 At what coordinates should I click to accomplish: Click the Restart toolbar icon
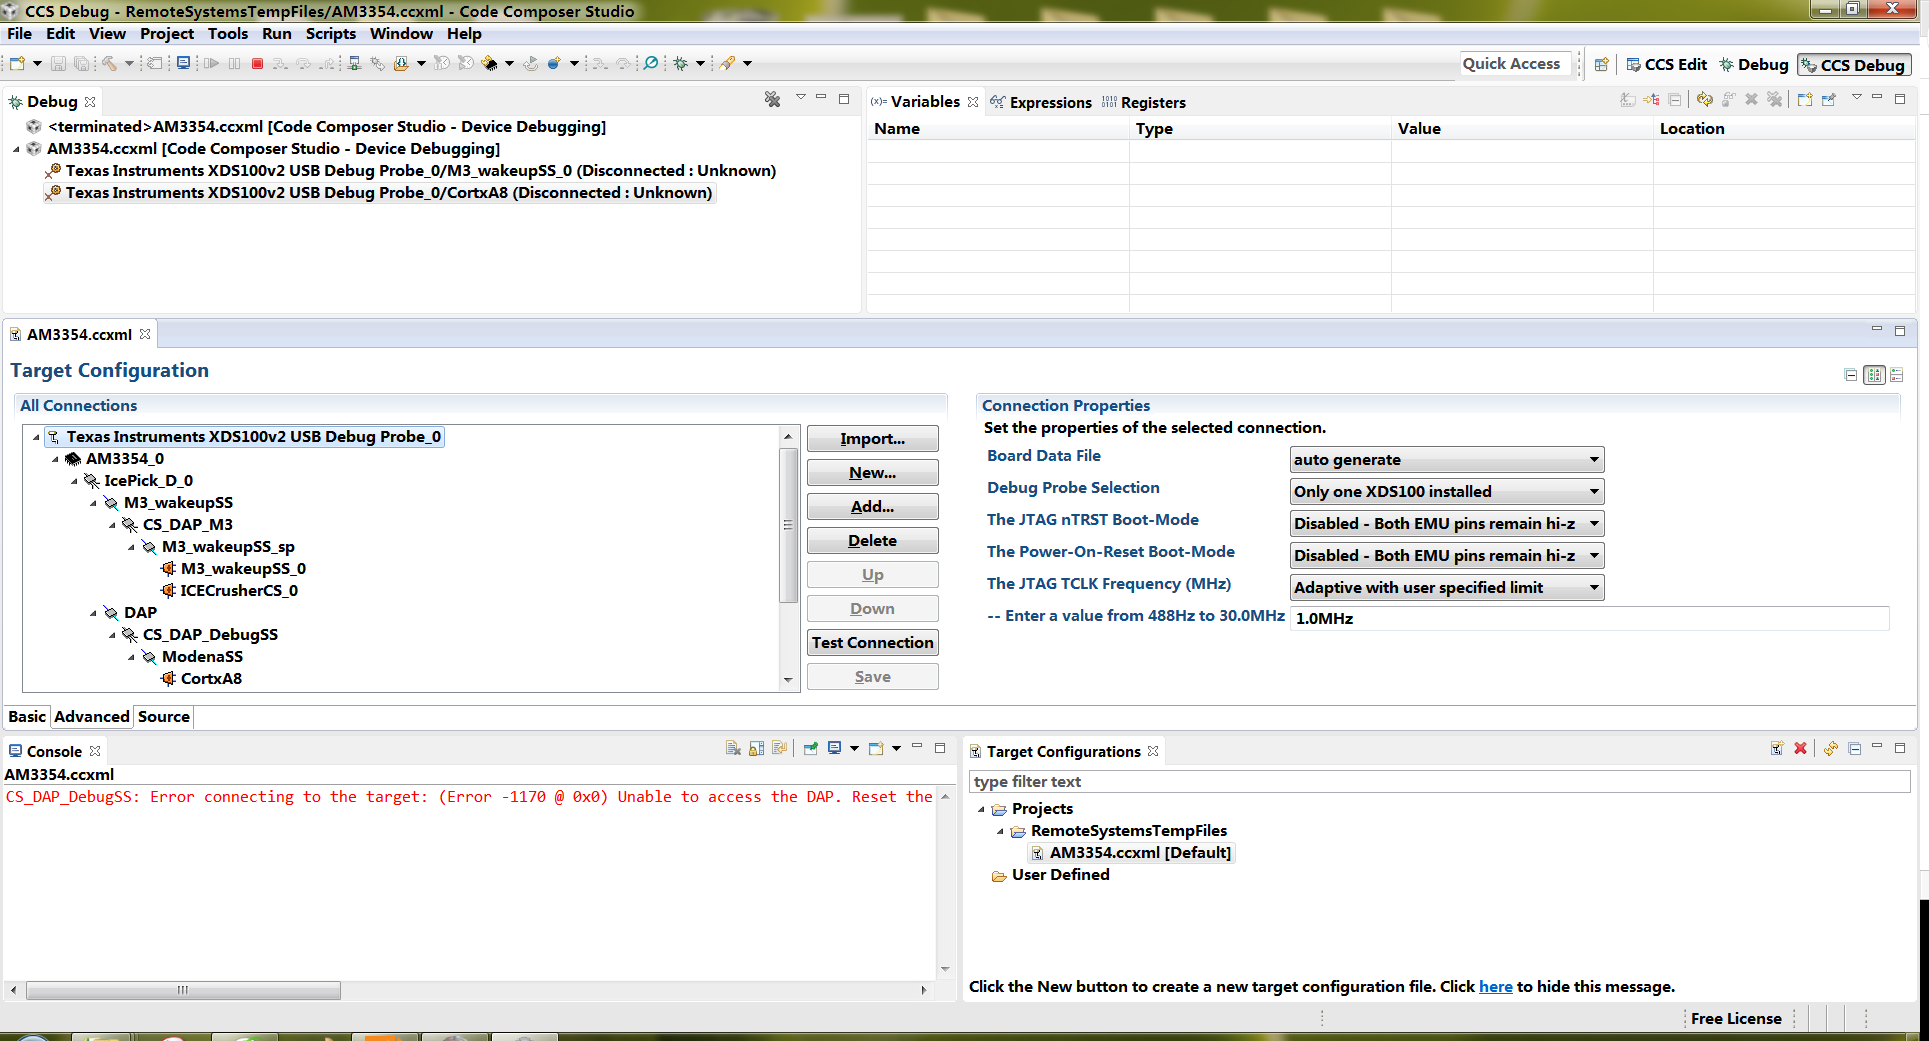point(530,63)
